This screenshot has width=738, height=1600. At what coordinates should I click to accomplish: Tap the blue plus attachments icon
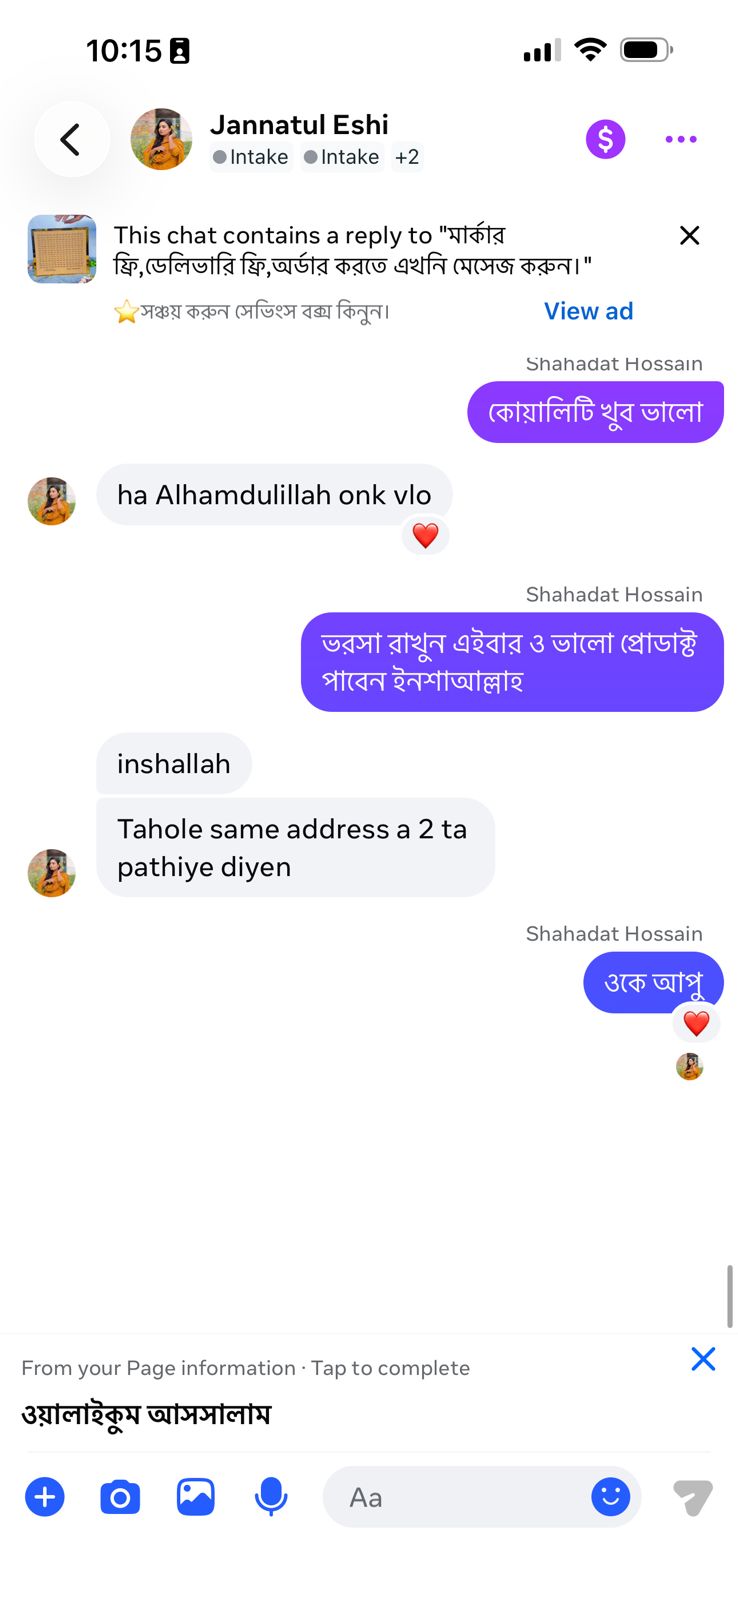(44, 1497)
